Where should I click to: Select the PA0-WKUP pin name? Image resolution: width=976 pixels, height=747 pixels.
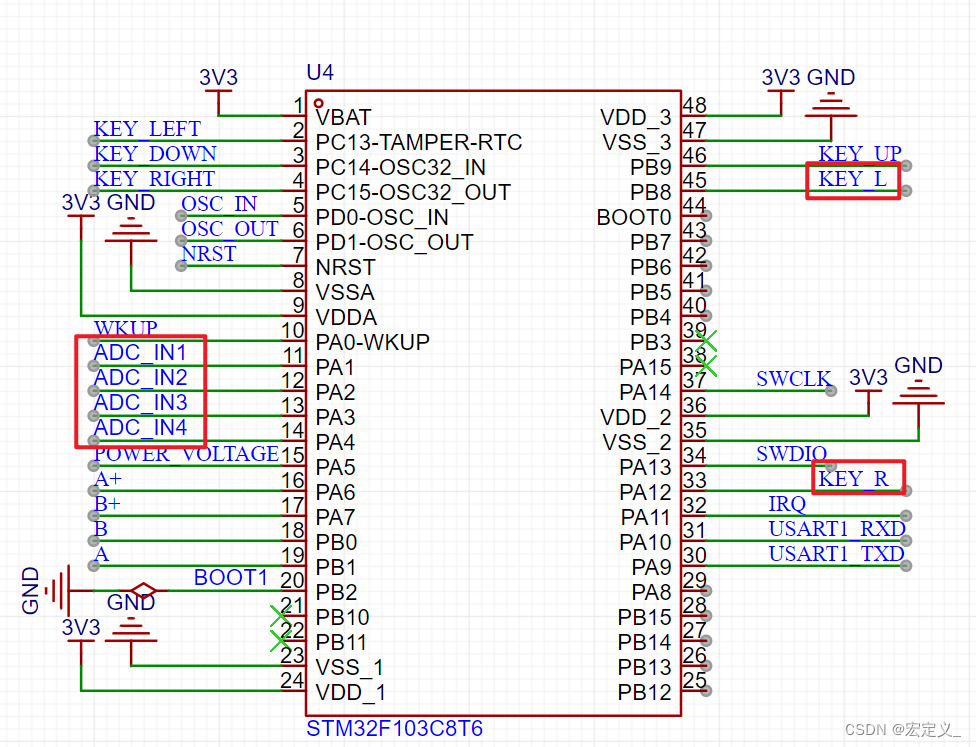tap(372, 342)
